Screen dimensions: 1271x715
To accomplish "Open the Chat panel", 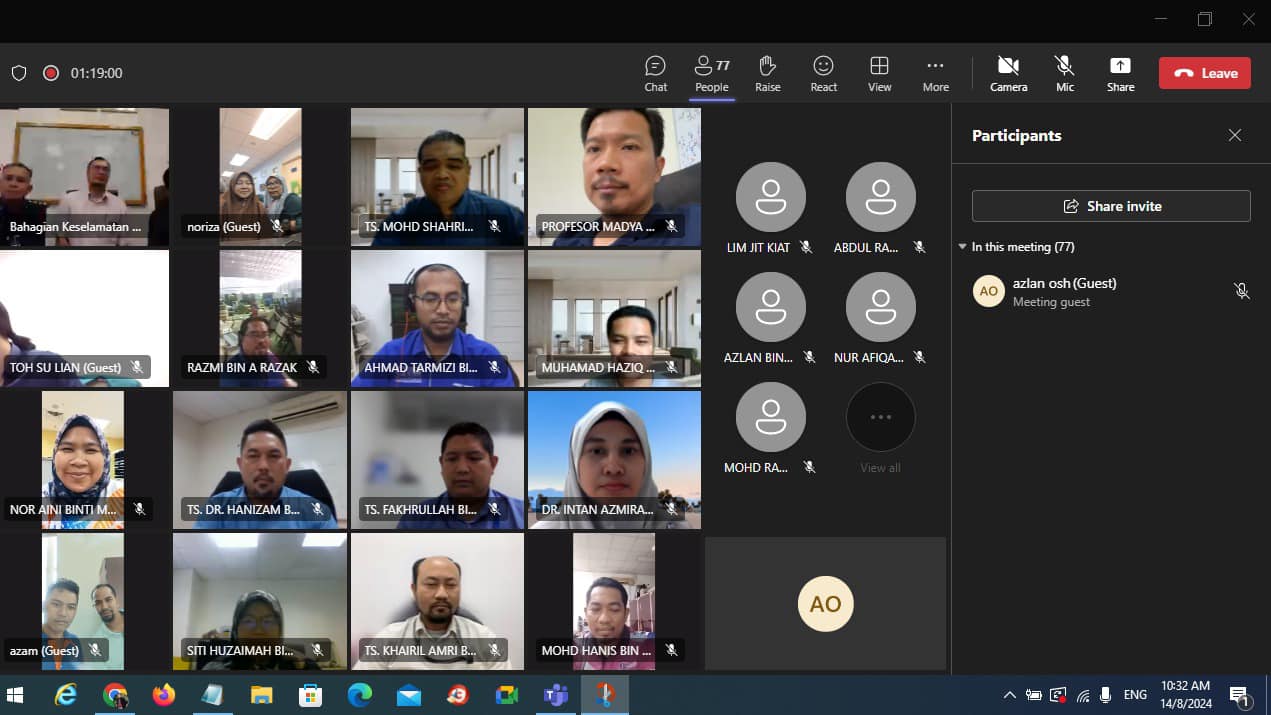I will [x=655, y=73].
